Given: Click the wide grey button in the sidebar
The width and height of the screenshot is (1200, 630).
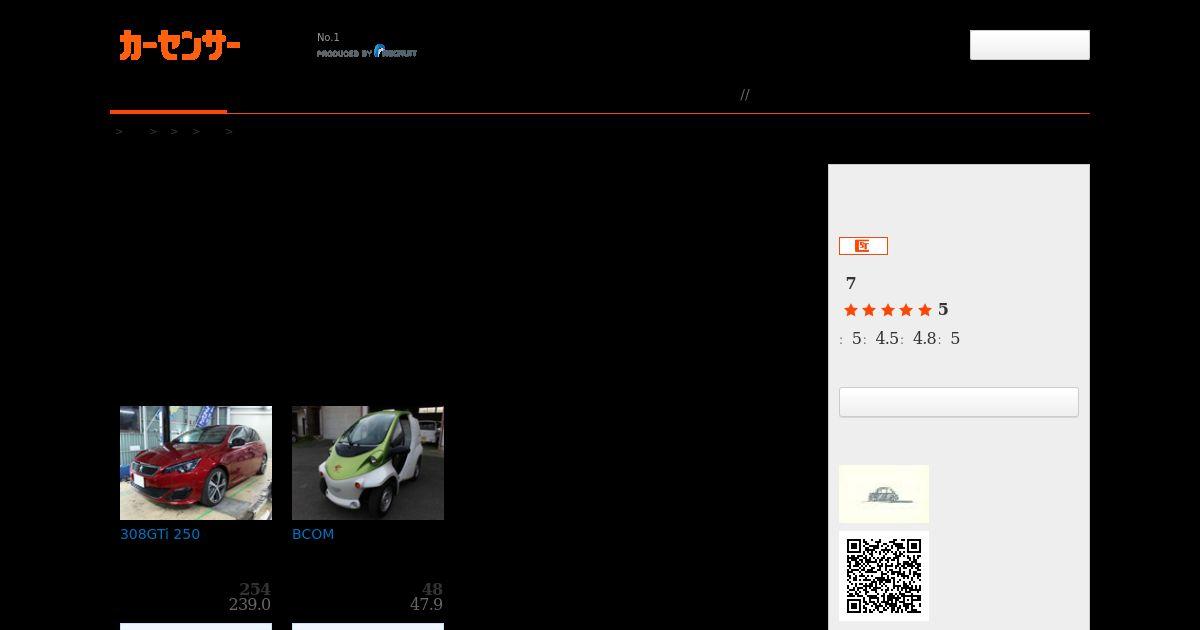Looking at the screenshot, I should click(959, 402).
